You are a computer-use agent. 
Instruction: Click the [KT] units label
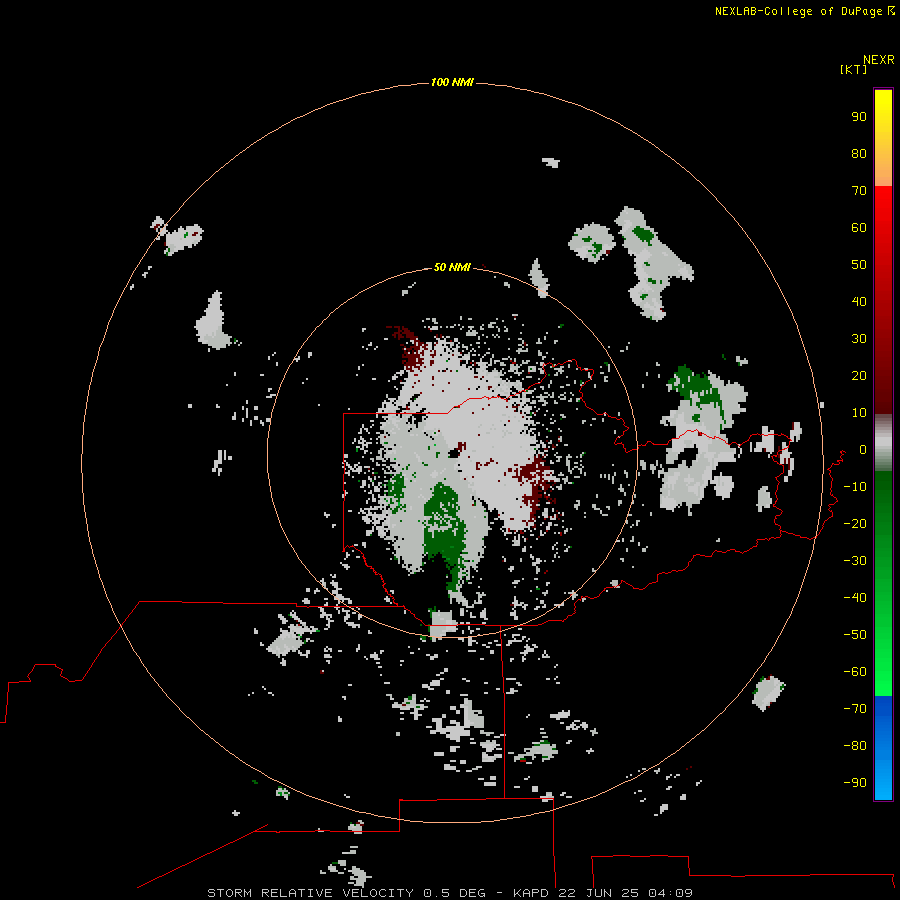[853, 69]
